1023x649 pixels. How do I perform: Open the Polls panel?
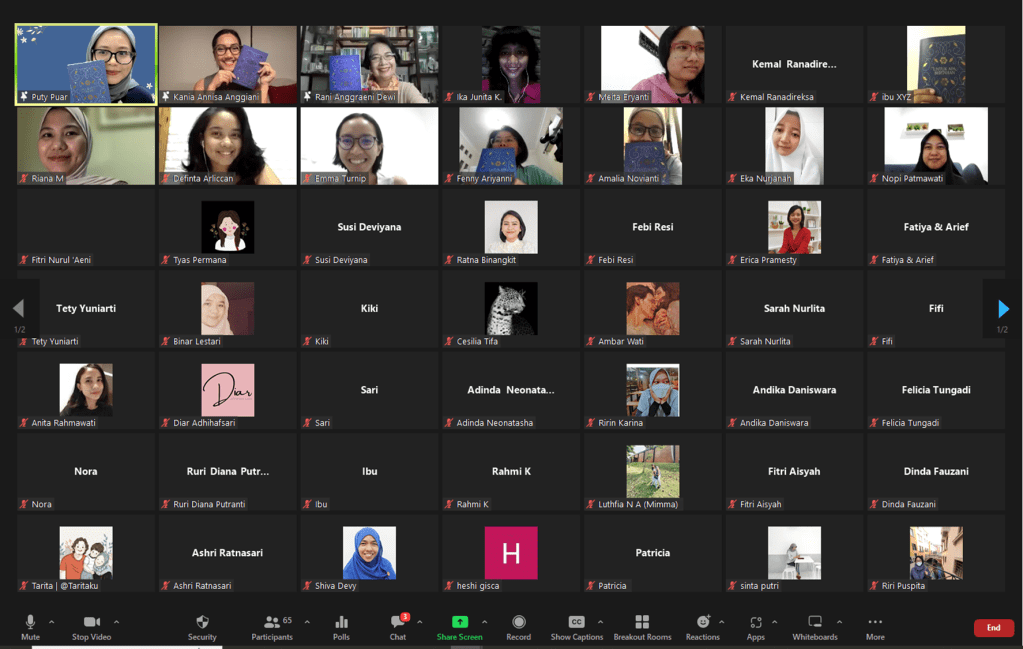click(341, 627)
